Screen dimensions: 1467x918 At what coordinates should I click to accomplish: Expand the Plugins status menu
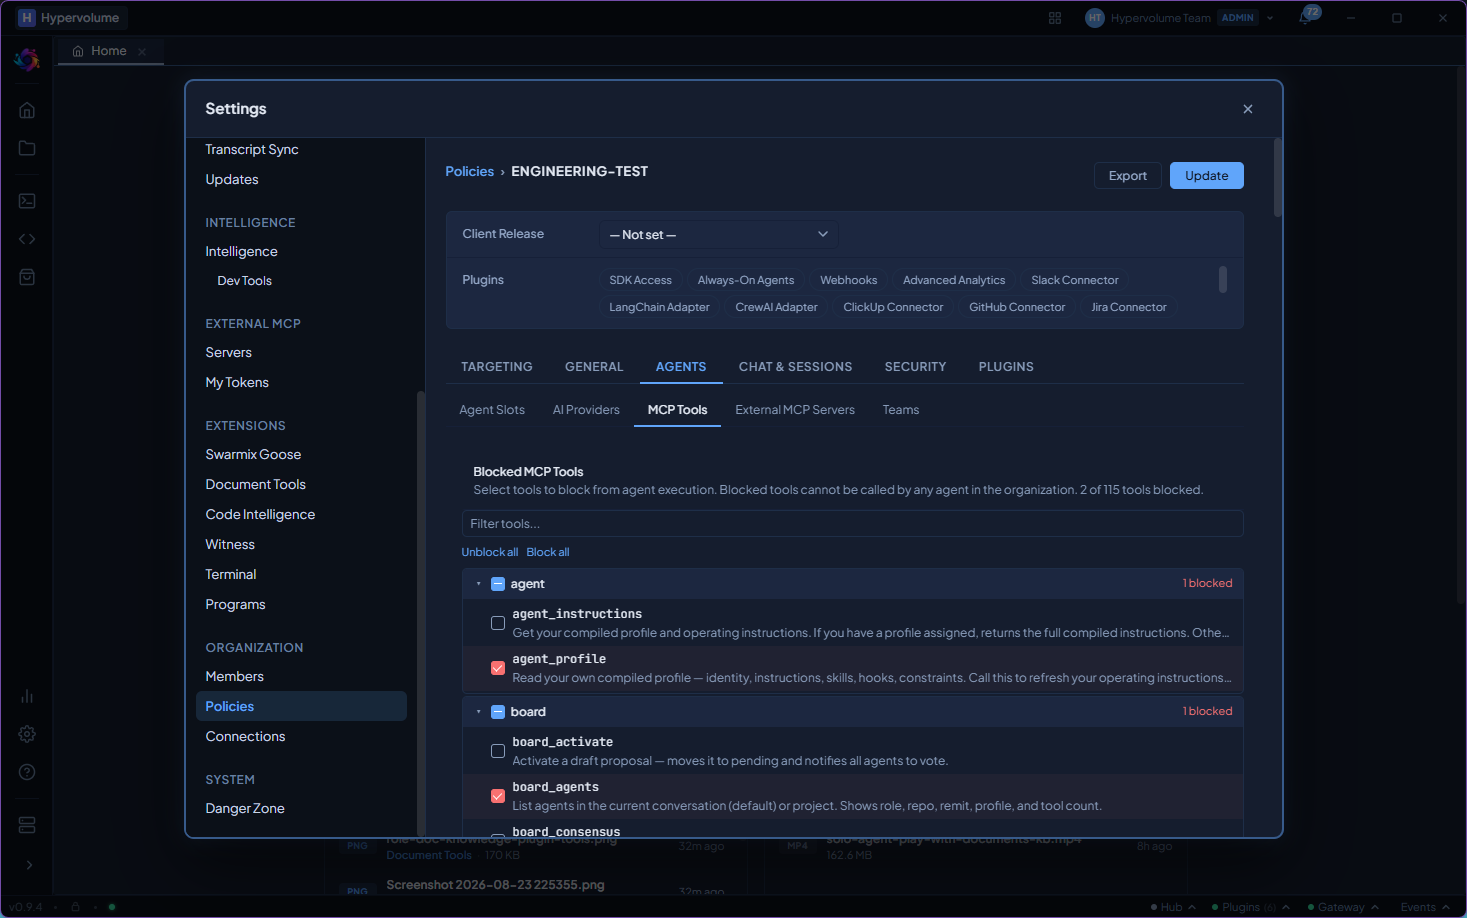pos(1250,907)
